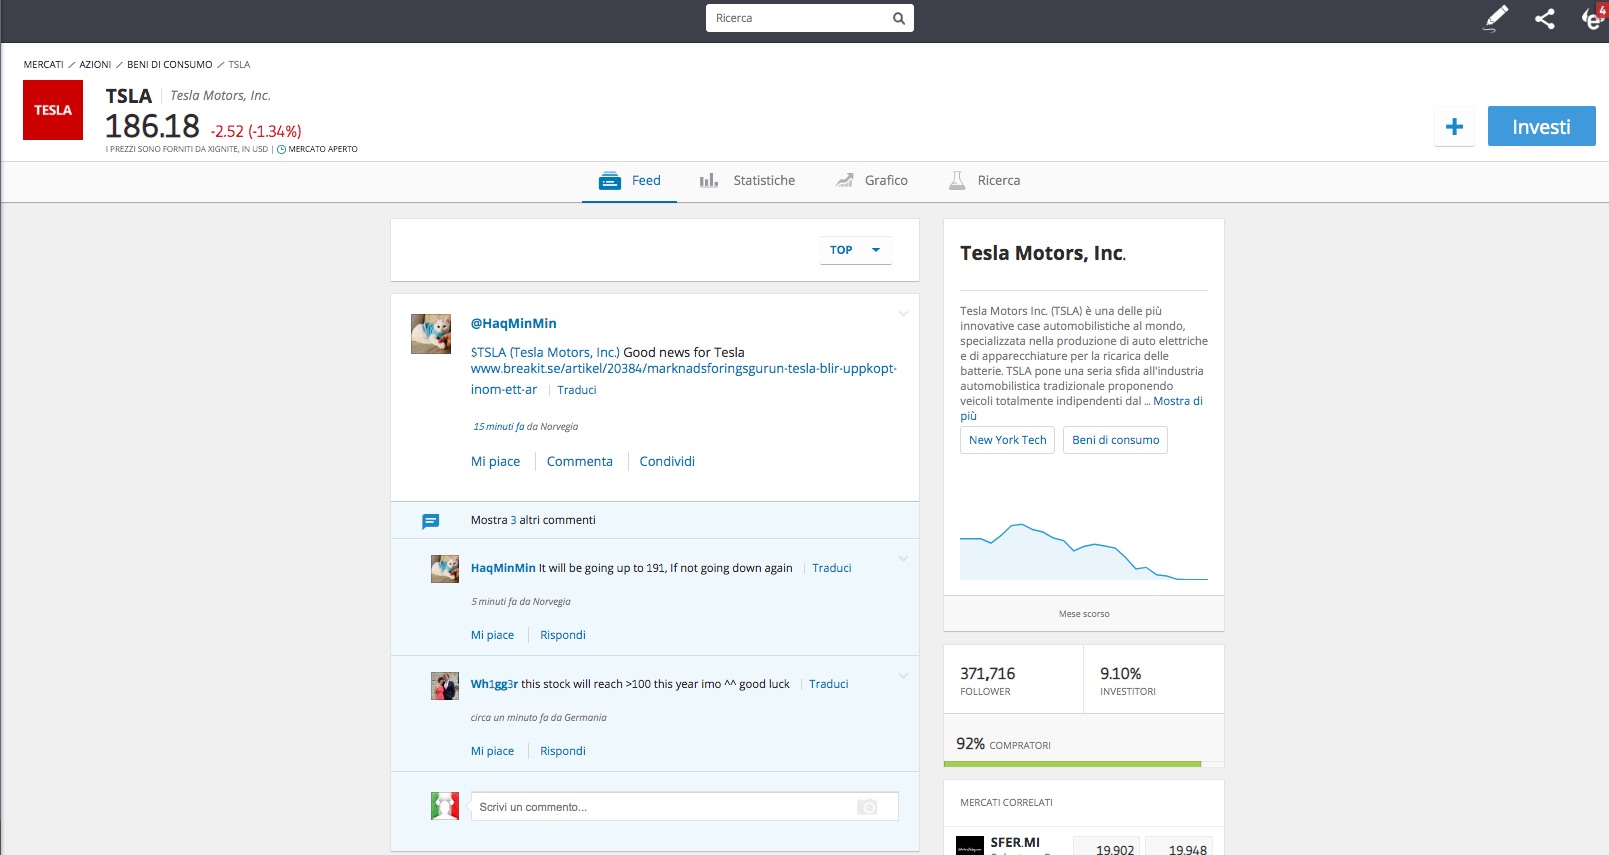Image resolution: width=1609 pixels, height=855 pixels.
Task: Click the 186.18 price value
Action: pos(152,126)
